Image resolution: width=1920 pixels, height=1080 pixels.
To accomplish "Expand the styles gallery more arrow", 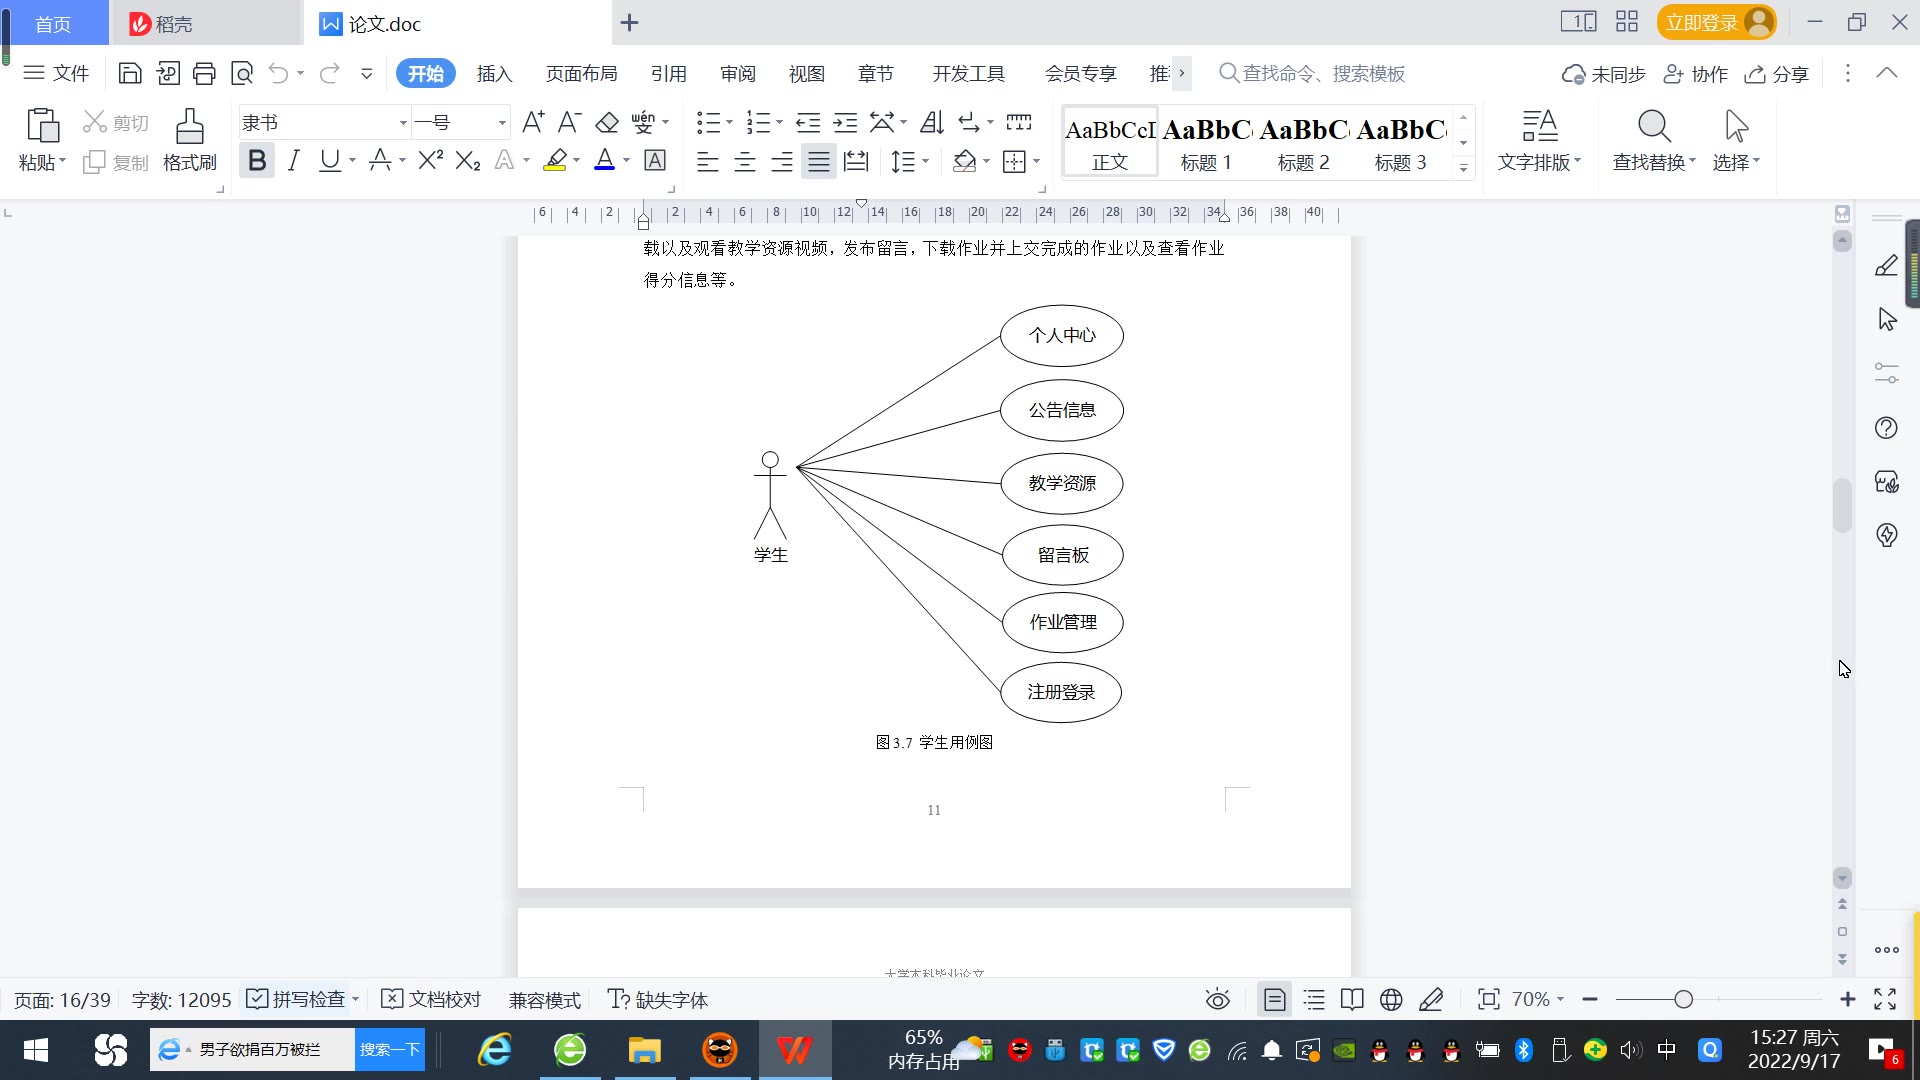I will coord(1463,168).
